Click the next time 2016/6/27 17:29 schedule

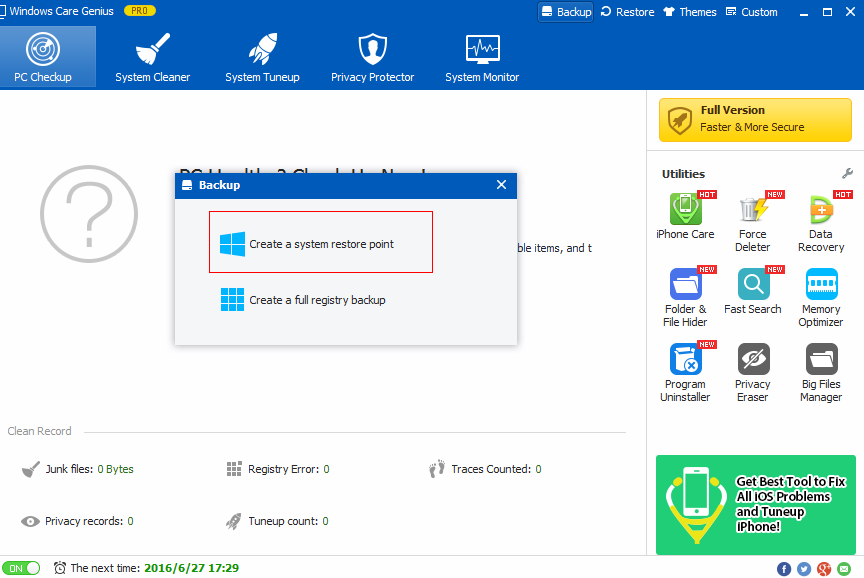(x=191, y=568)
